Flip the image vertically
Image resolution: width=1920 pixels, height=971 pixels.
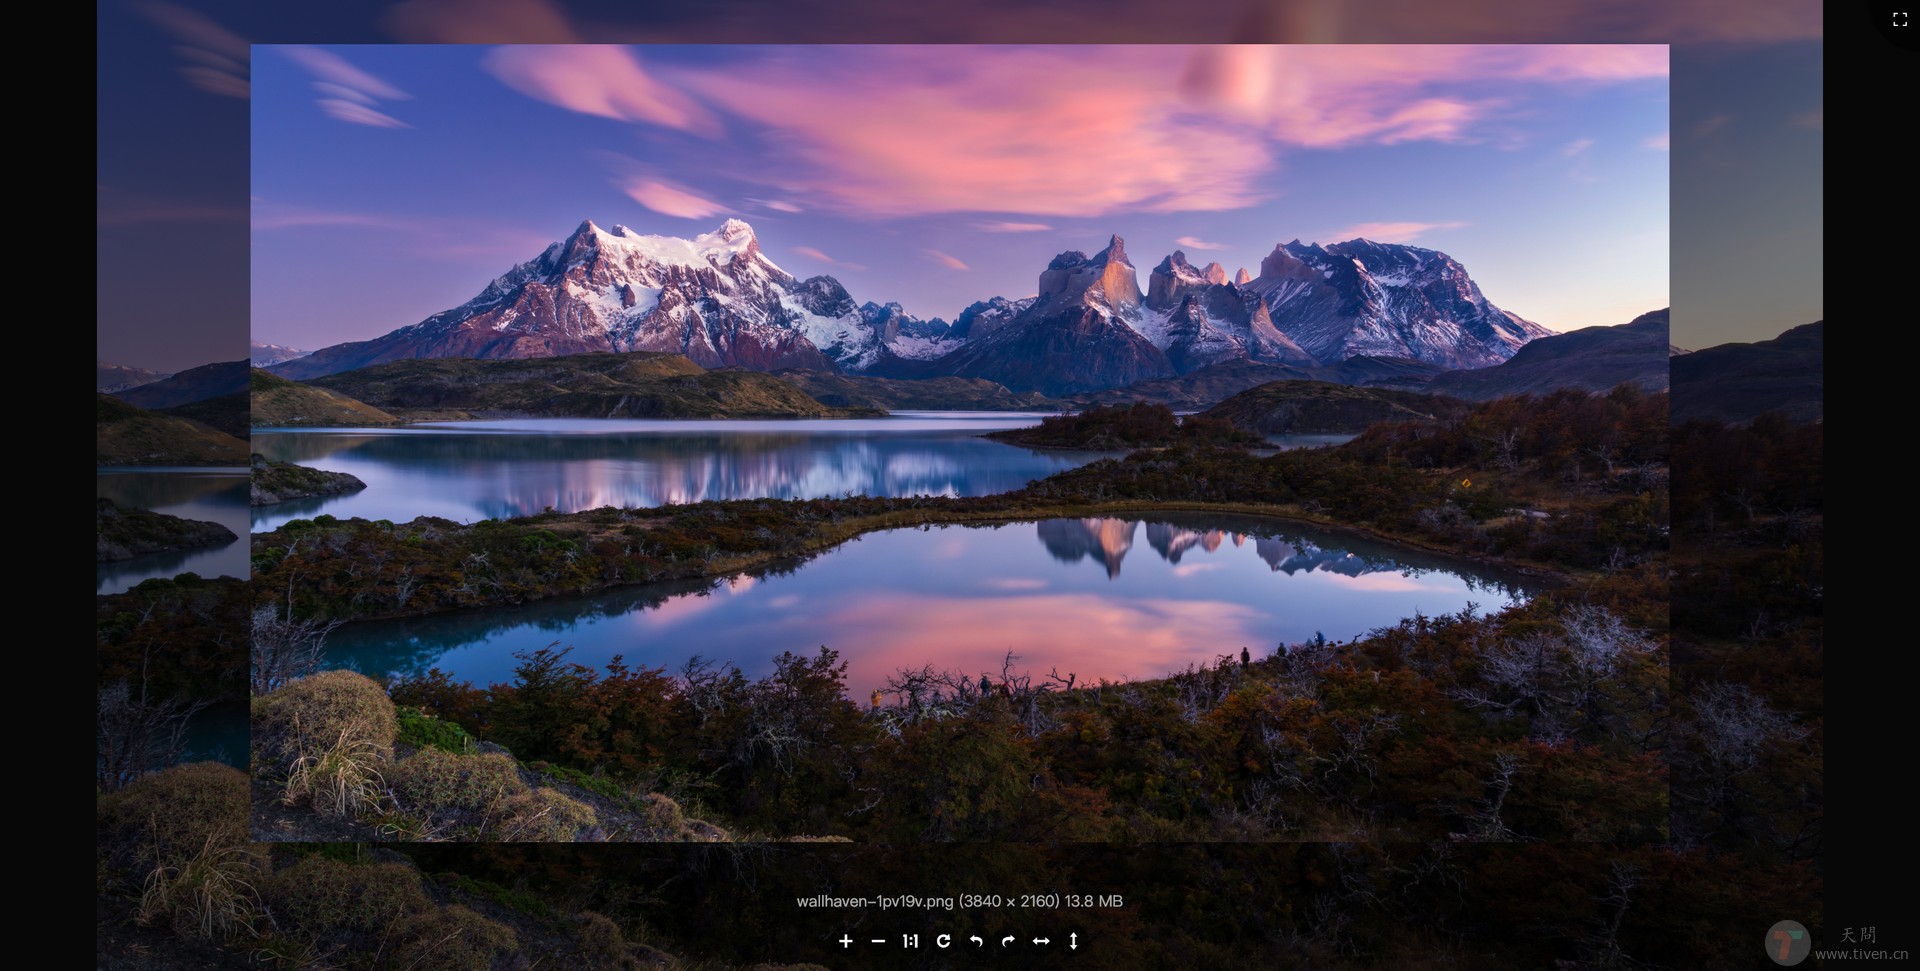click(1073, 941)
